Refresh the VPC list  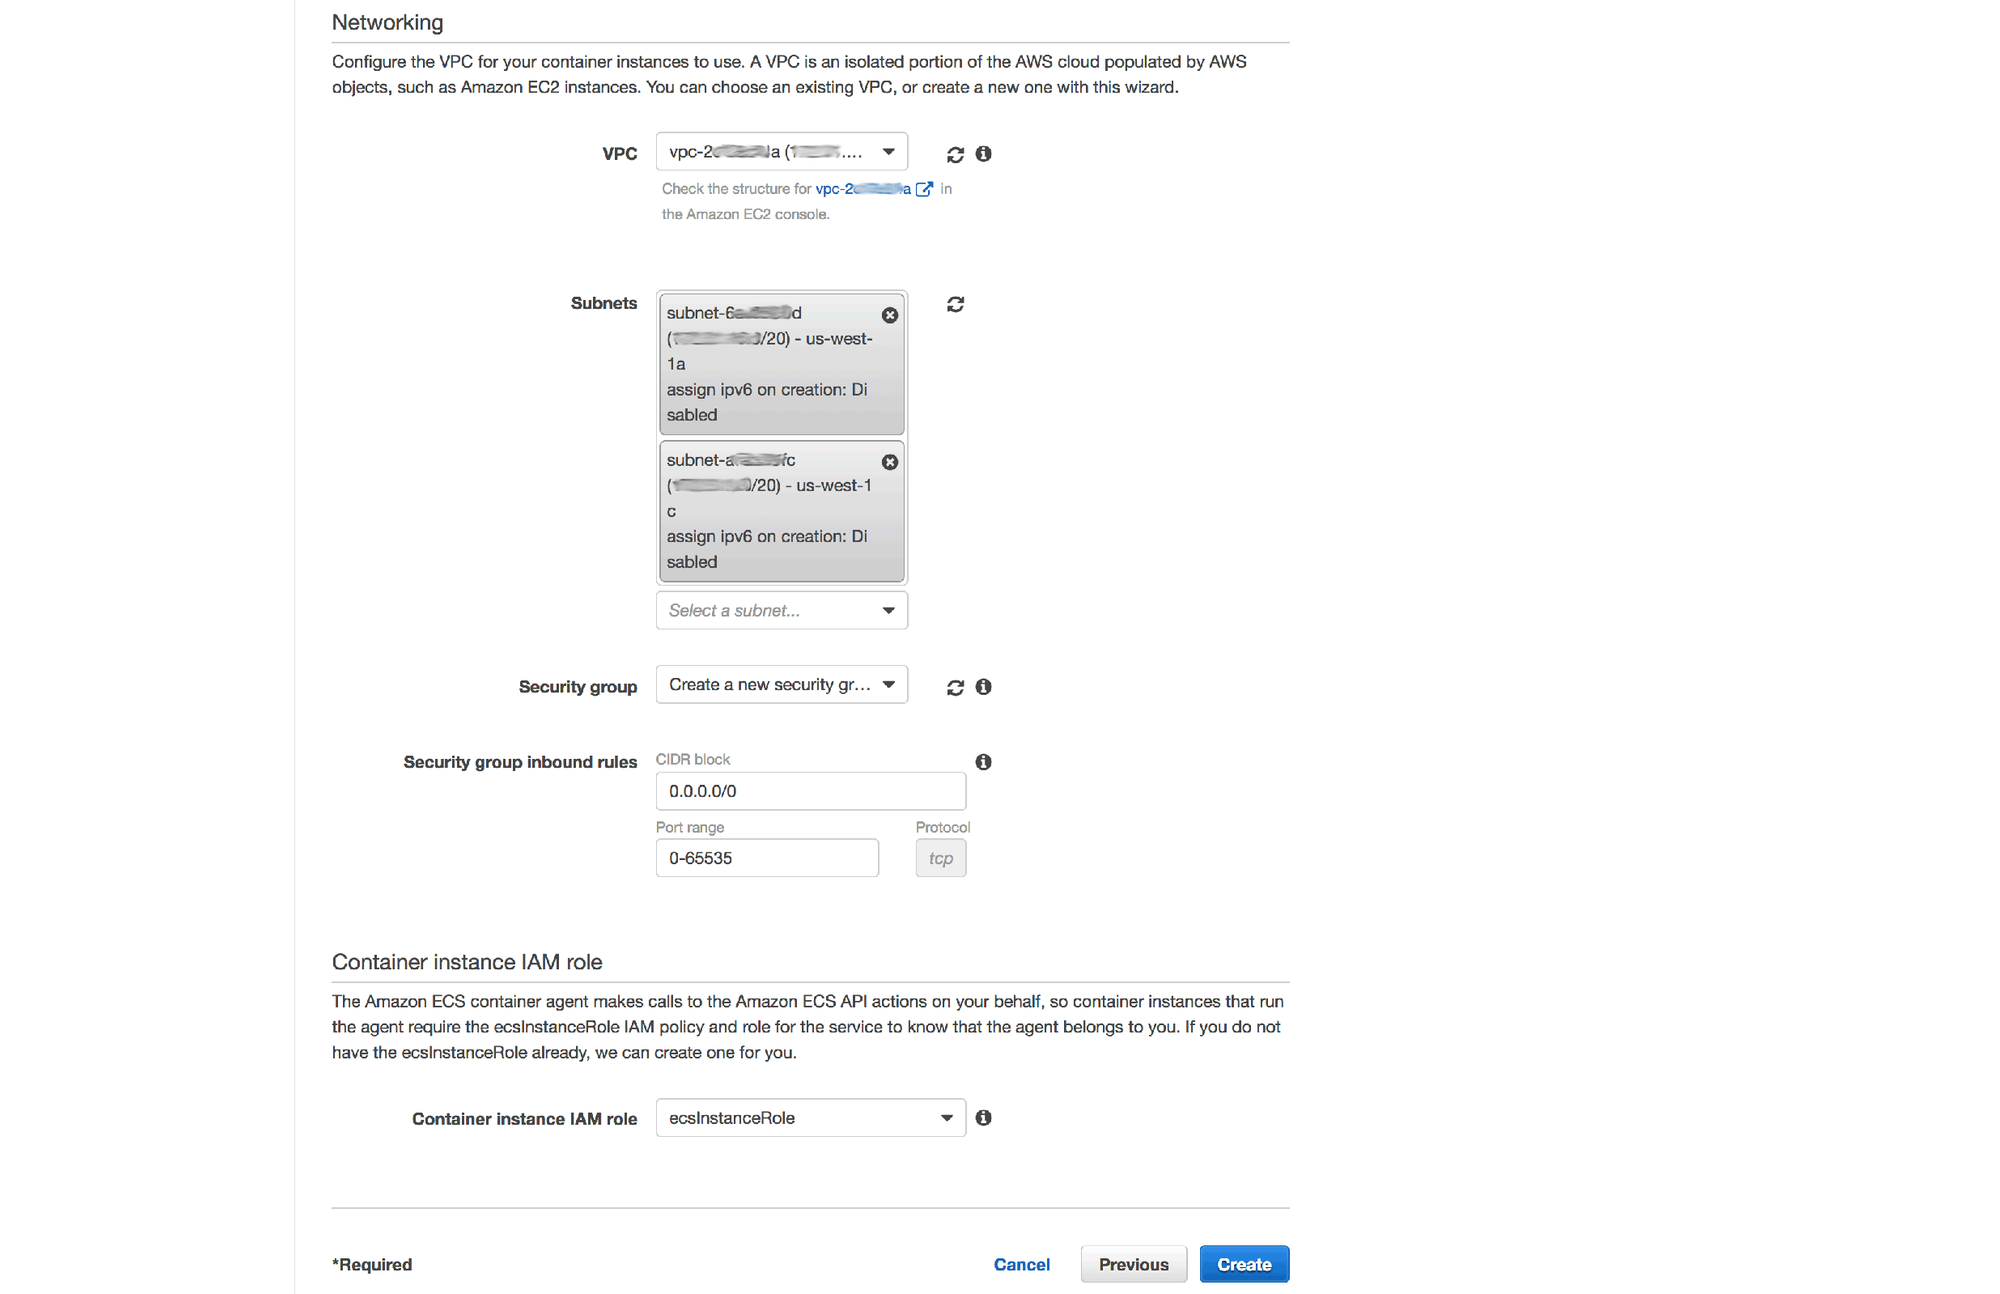coord(955,154)
